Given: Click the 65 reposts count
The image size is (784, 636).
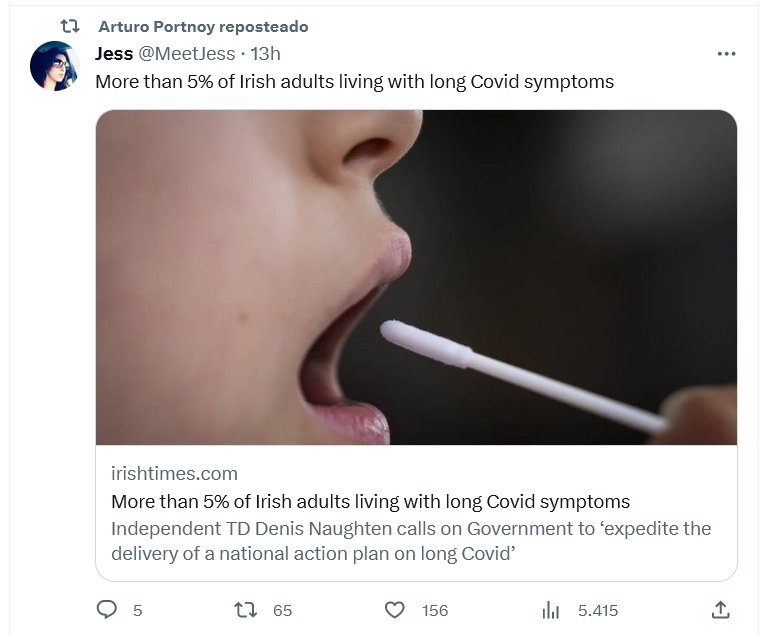Looking at the screenshot, I should click(x=283, y=610).
